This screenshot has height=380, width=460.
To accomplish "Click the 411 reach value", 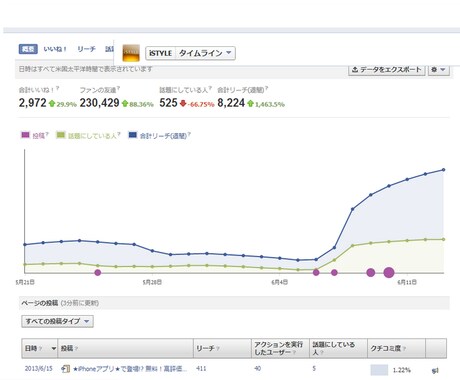I will tap(201, 369).
